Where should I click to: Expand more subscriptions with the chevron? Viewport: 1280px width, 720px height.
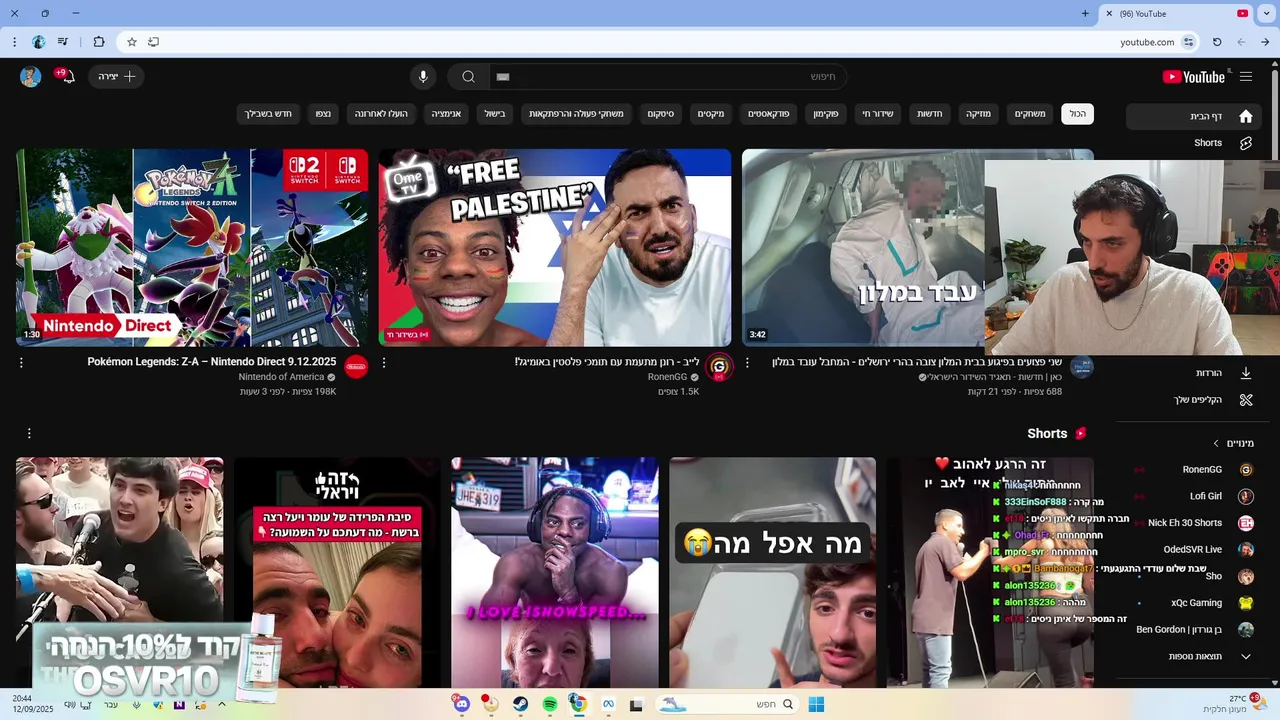point(1246,656)
